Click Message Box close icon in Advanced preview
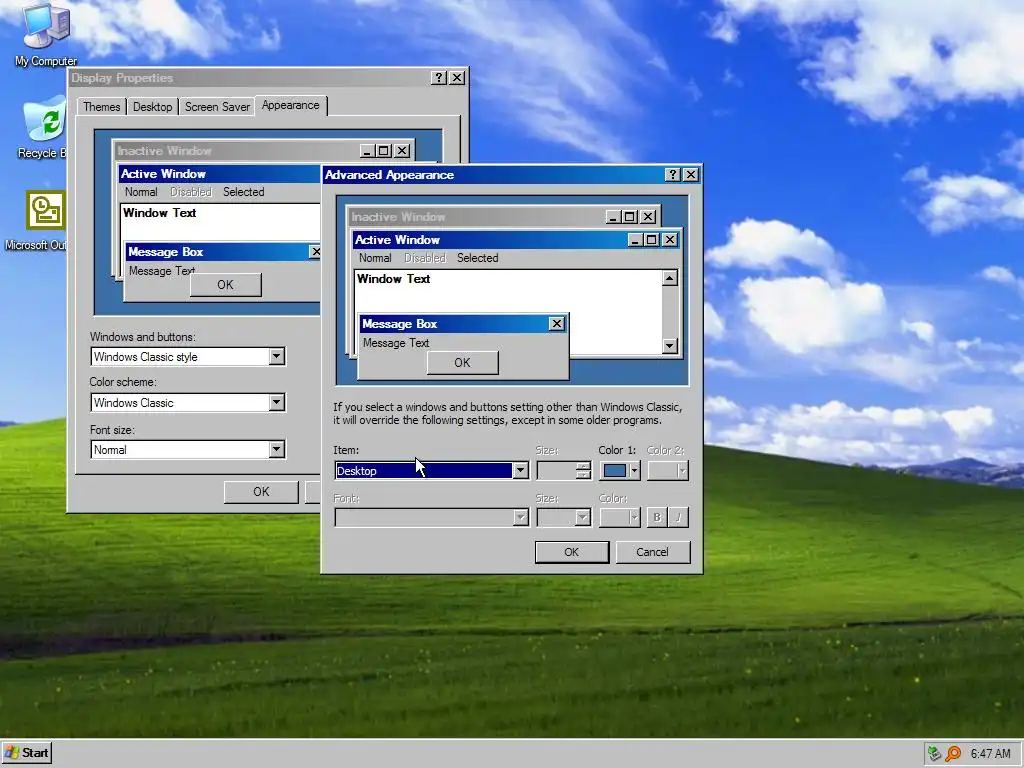 point(556,324)
